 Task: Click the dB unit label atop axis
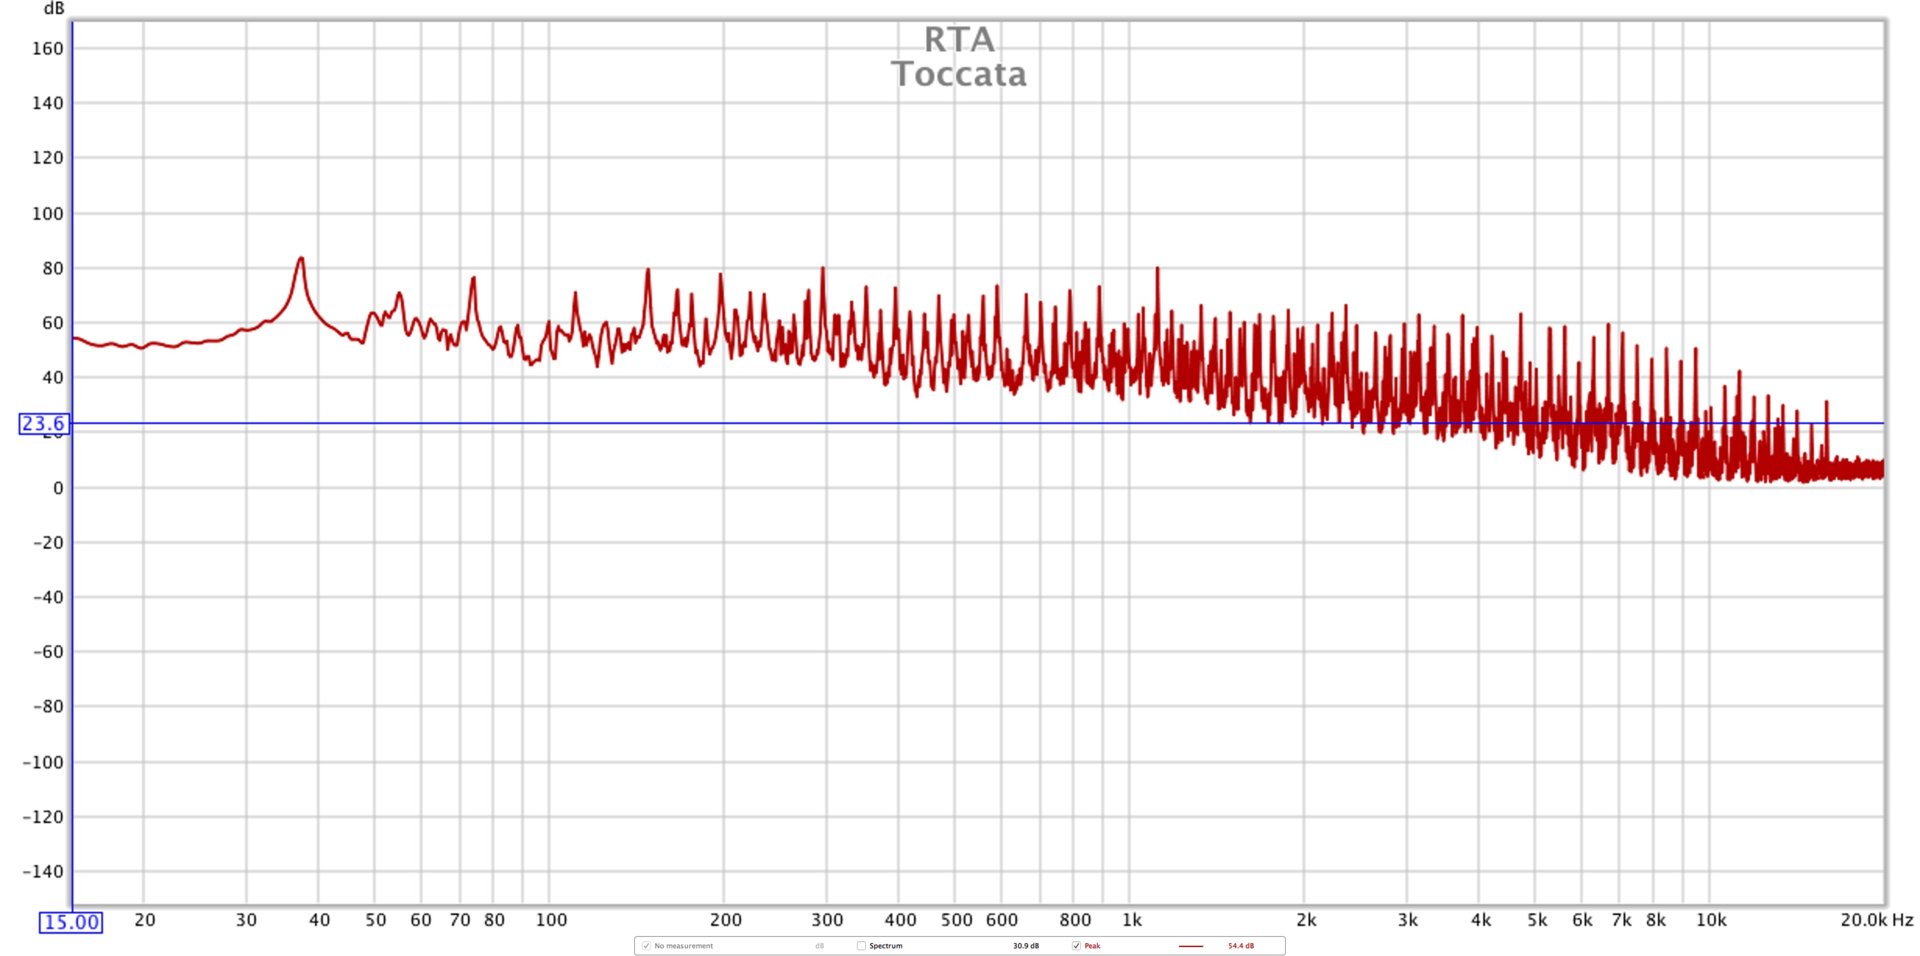(54, 8)
